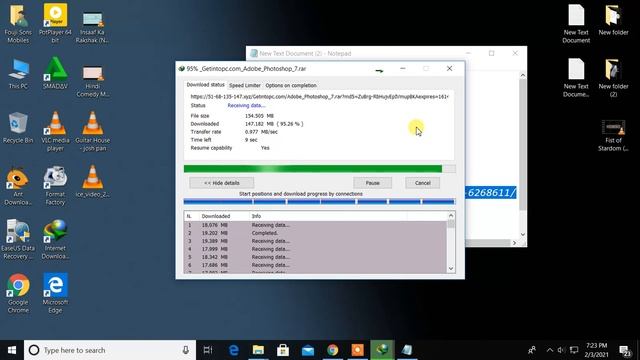Open New Text Docume... second file
The height and width of the screenshot is (360, 640).
576,78
